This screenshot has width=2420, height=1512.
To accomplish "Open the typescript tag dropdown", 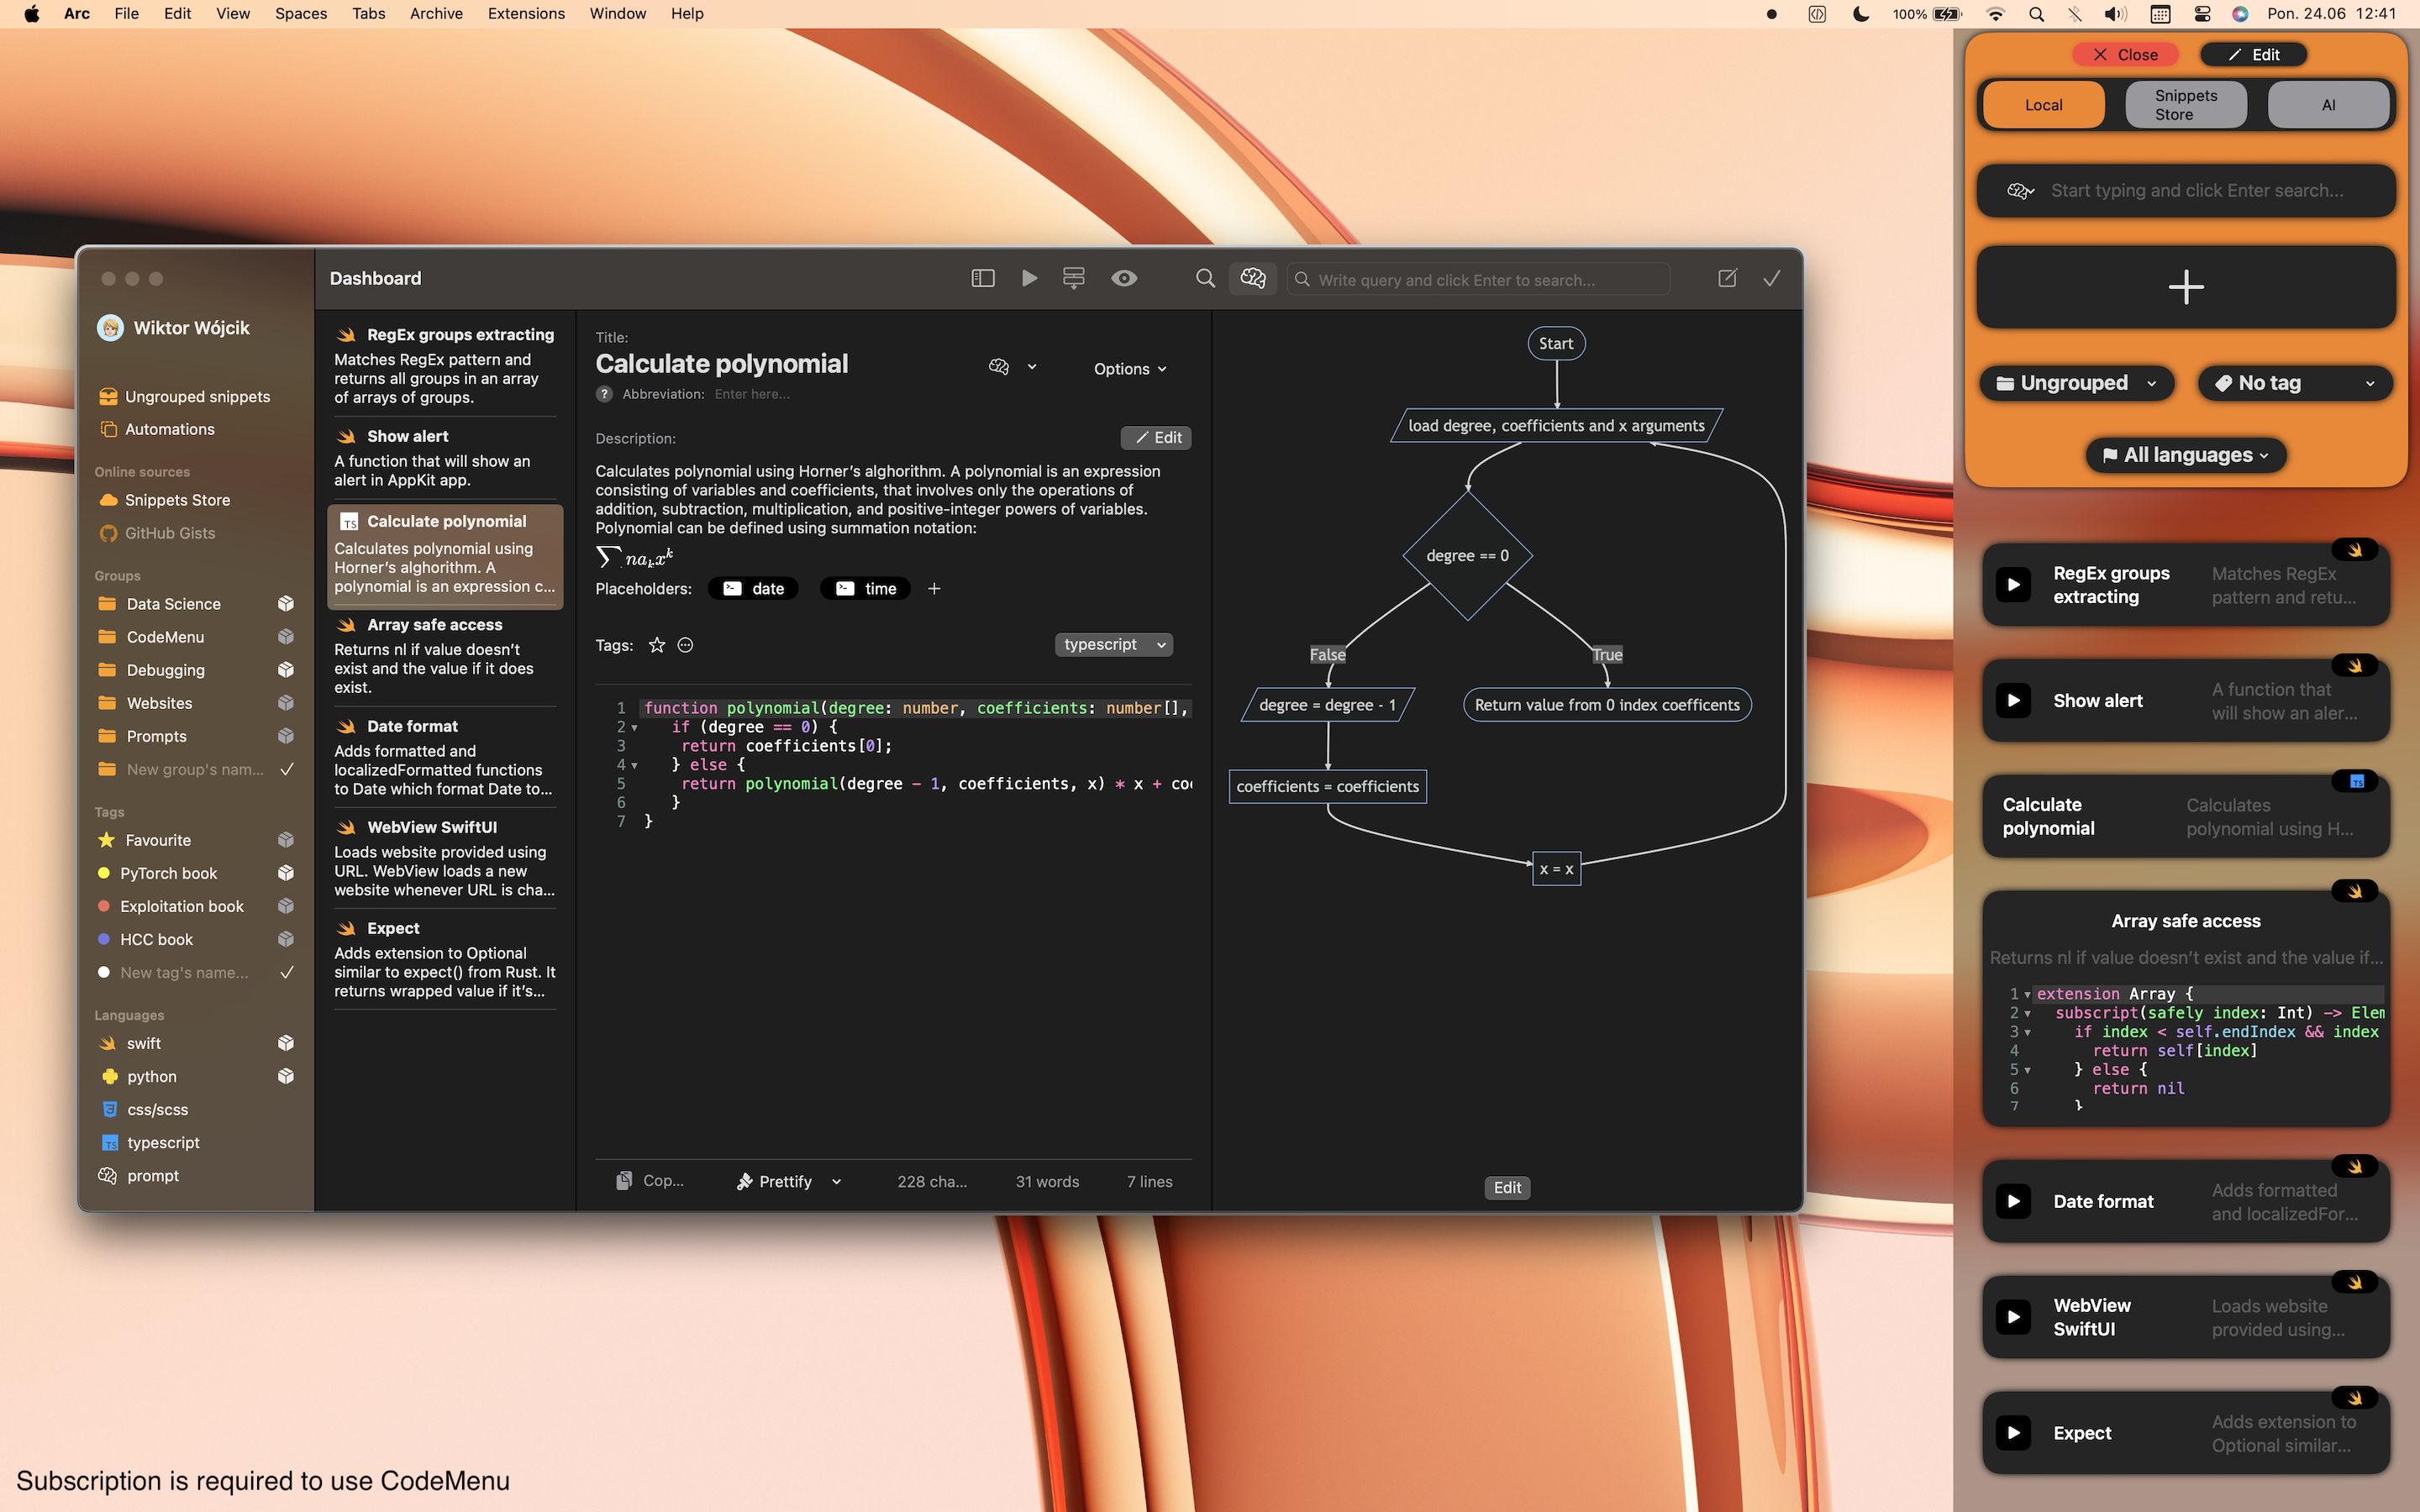I will pyautogui.click(x=1113, y=644).
